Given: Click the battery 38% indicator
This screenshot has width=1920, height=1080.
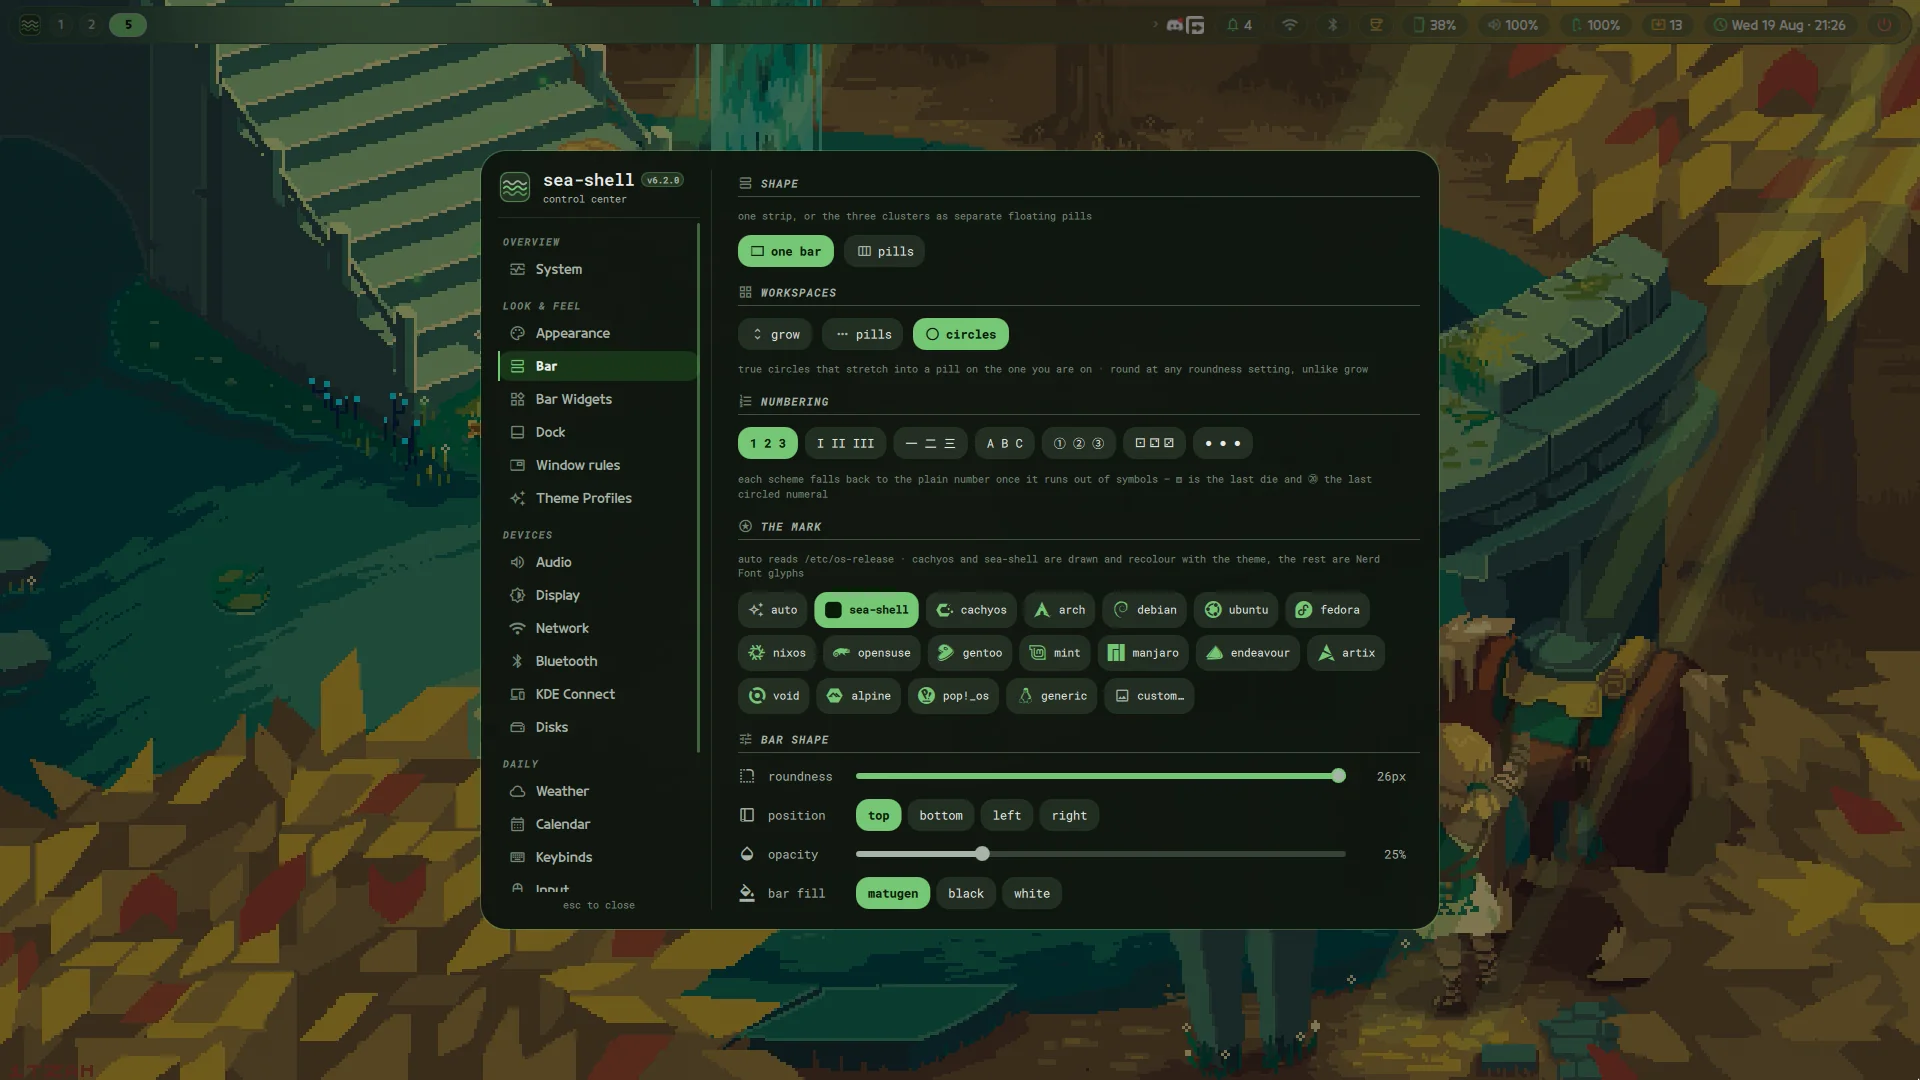Looking at the screenshot, I should tap(1434, 25).
